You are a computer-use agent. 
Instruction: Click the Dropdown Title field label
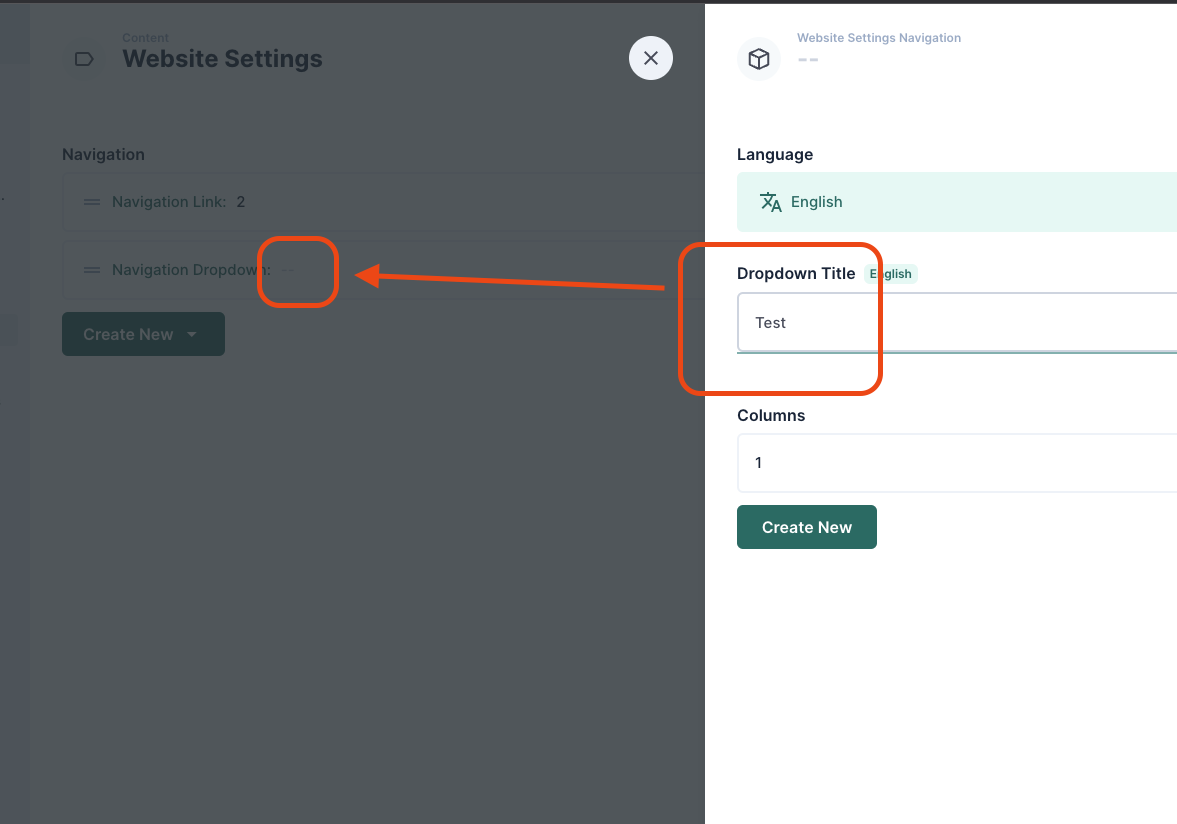click(x=796, y=273)
